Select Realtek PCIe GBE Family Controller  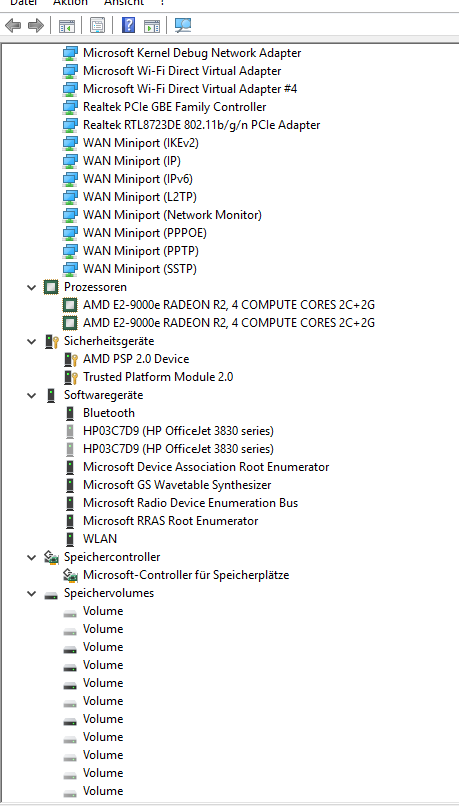click(x=175, y=107)
